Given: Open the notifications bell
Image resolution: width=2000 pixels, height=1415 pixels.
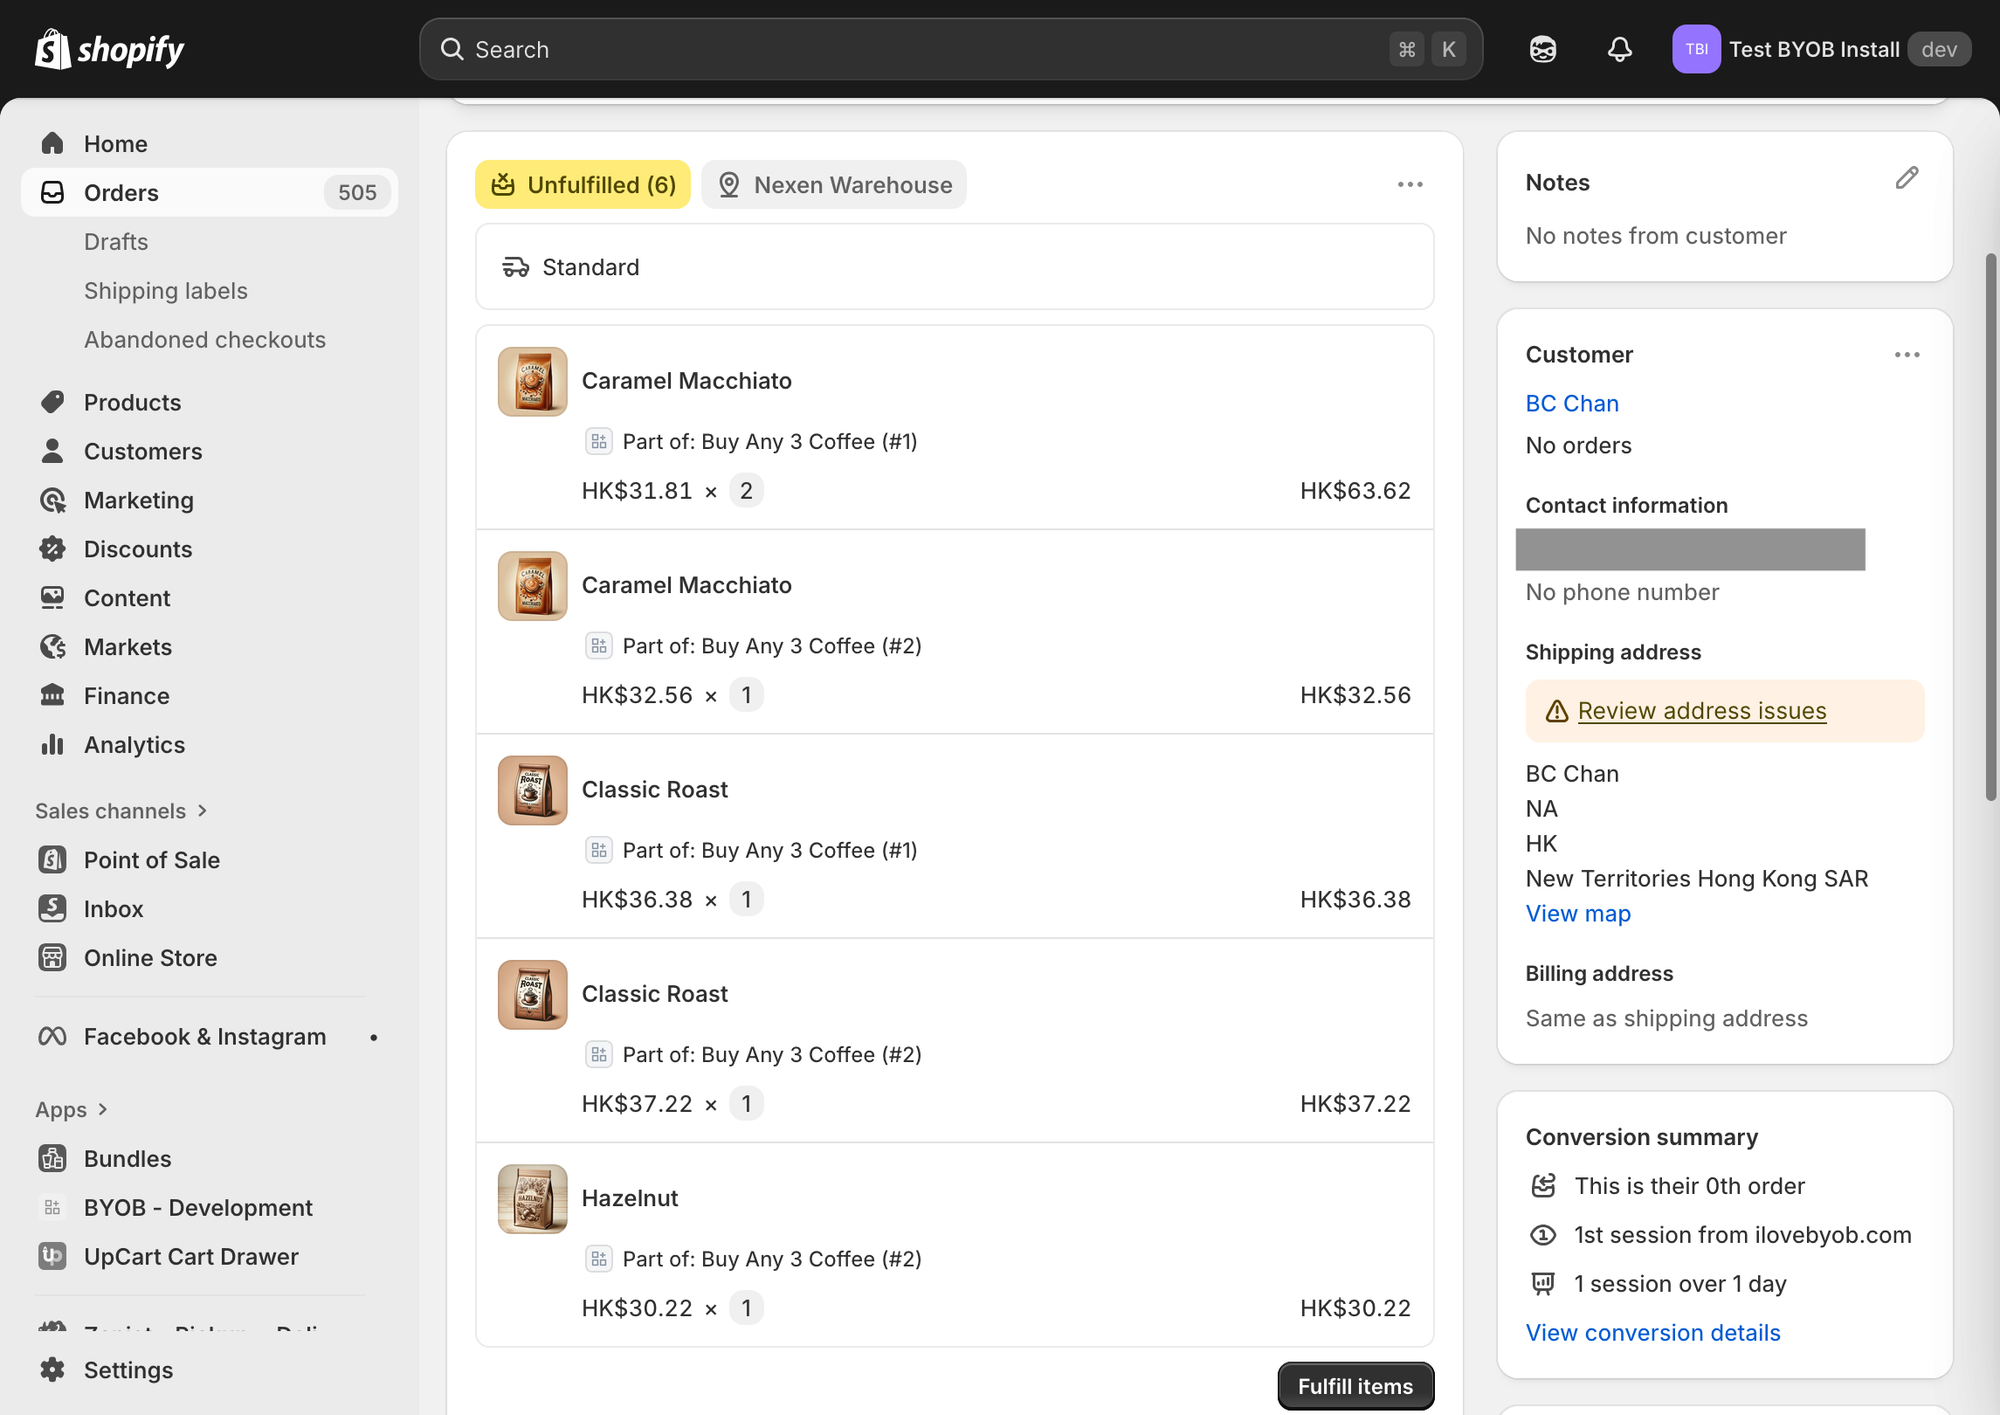Looking at the screenshot, I should [1619, 49].
